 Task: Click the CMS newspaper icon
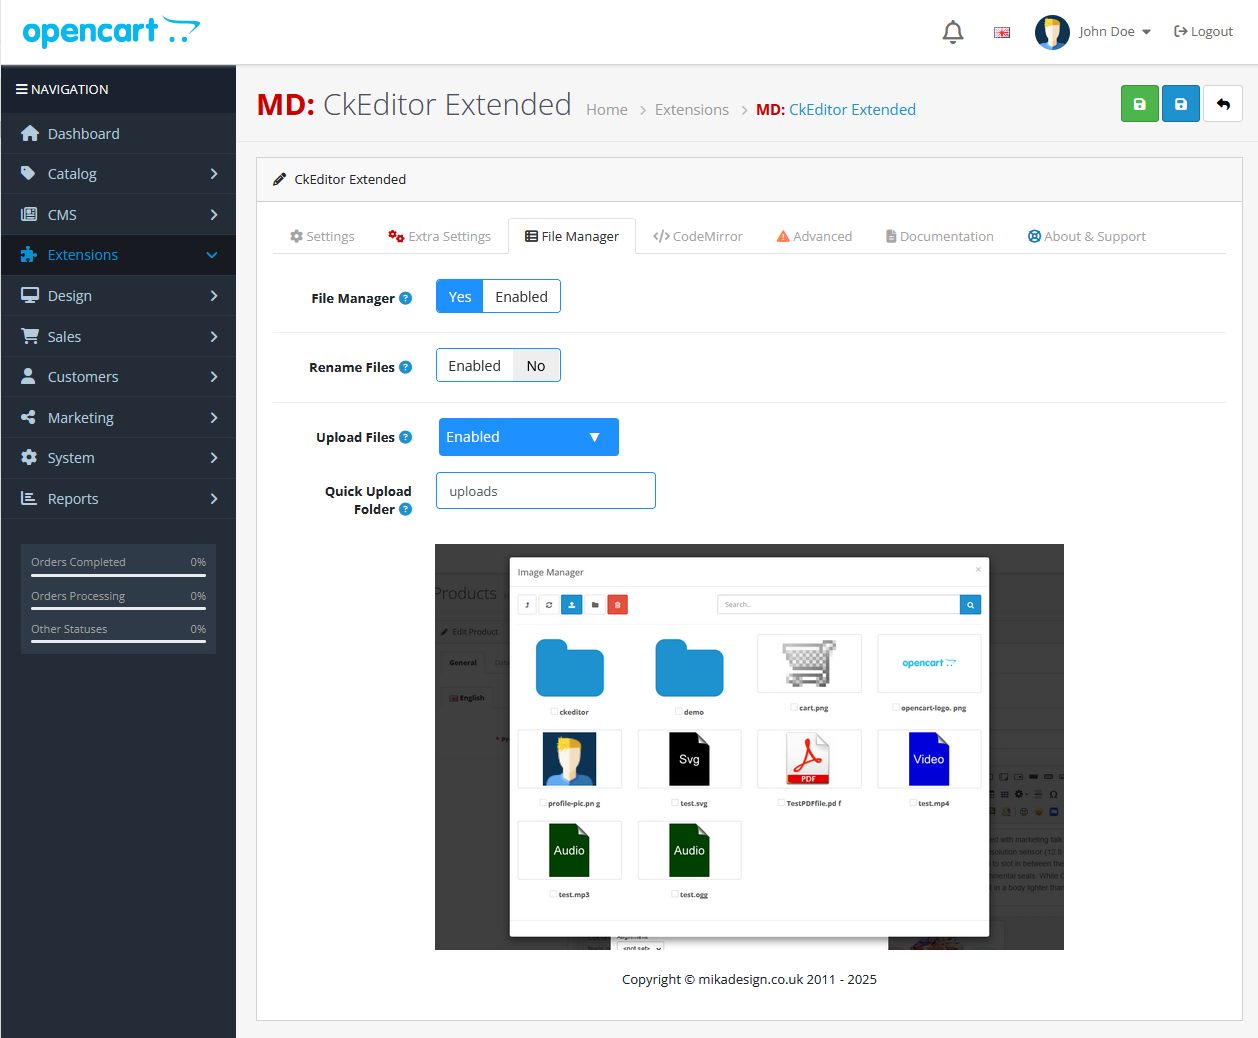click(29, 214)
